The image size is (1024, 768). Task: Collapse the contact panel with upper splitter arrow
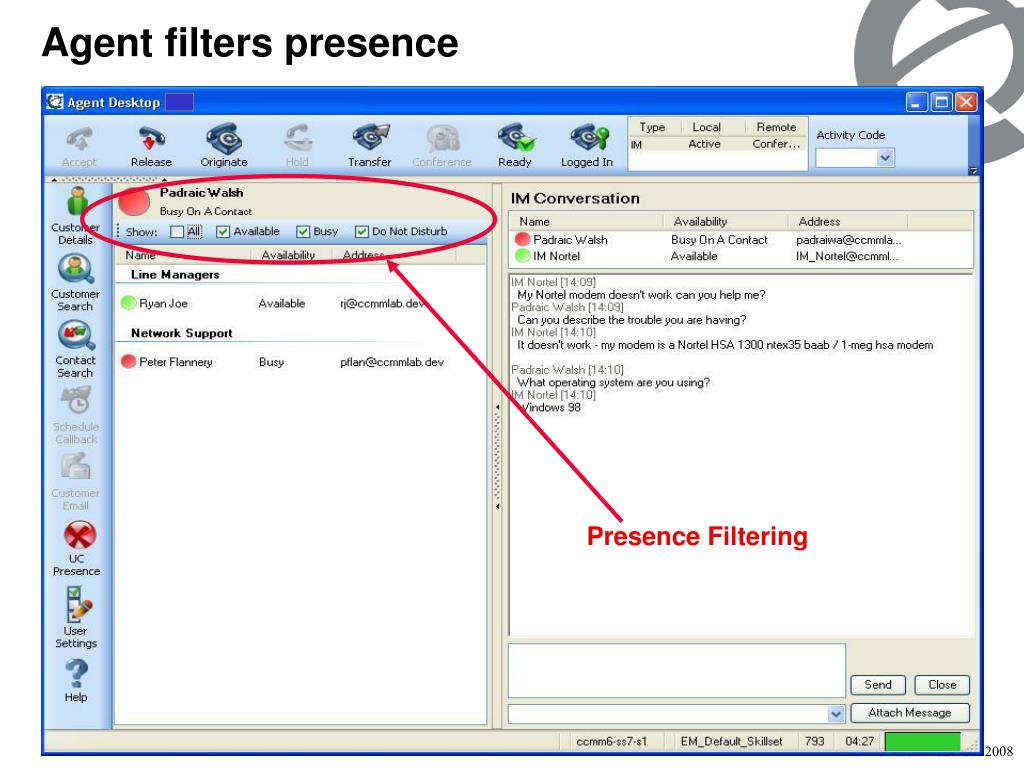click(x=498, y=407)
